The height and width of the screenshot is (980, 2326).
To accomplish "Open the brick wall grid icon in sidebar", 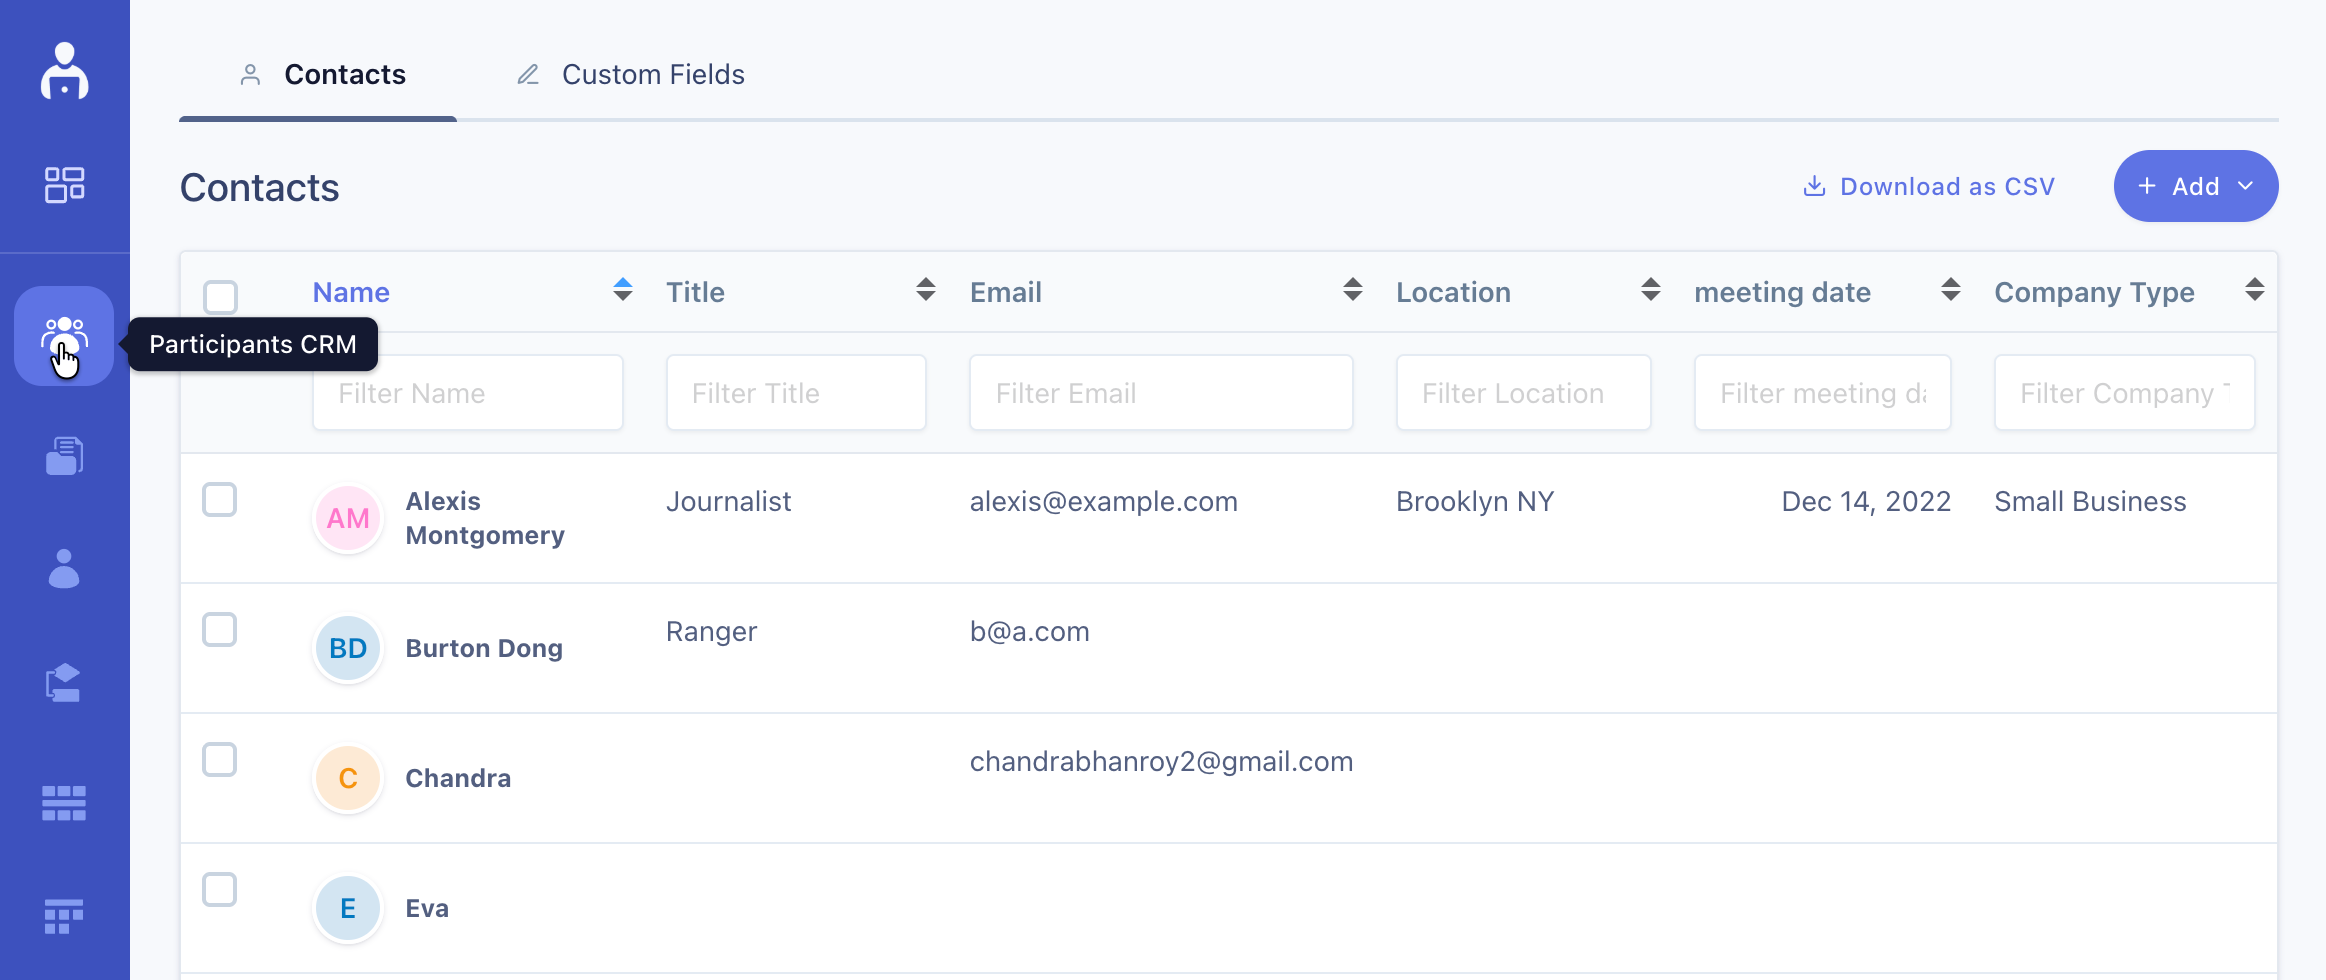I will pos(64,803).
